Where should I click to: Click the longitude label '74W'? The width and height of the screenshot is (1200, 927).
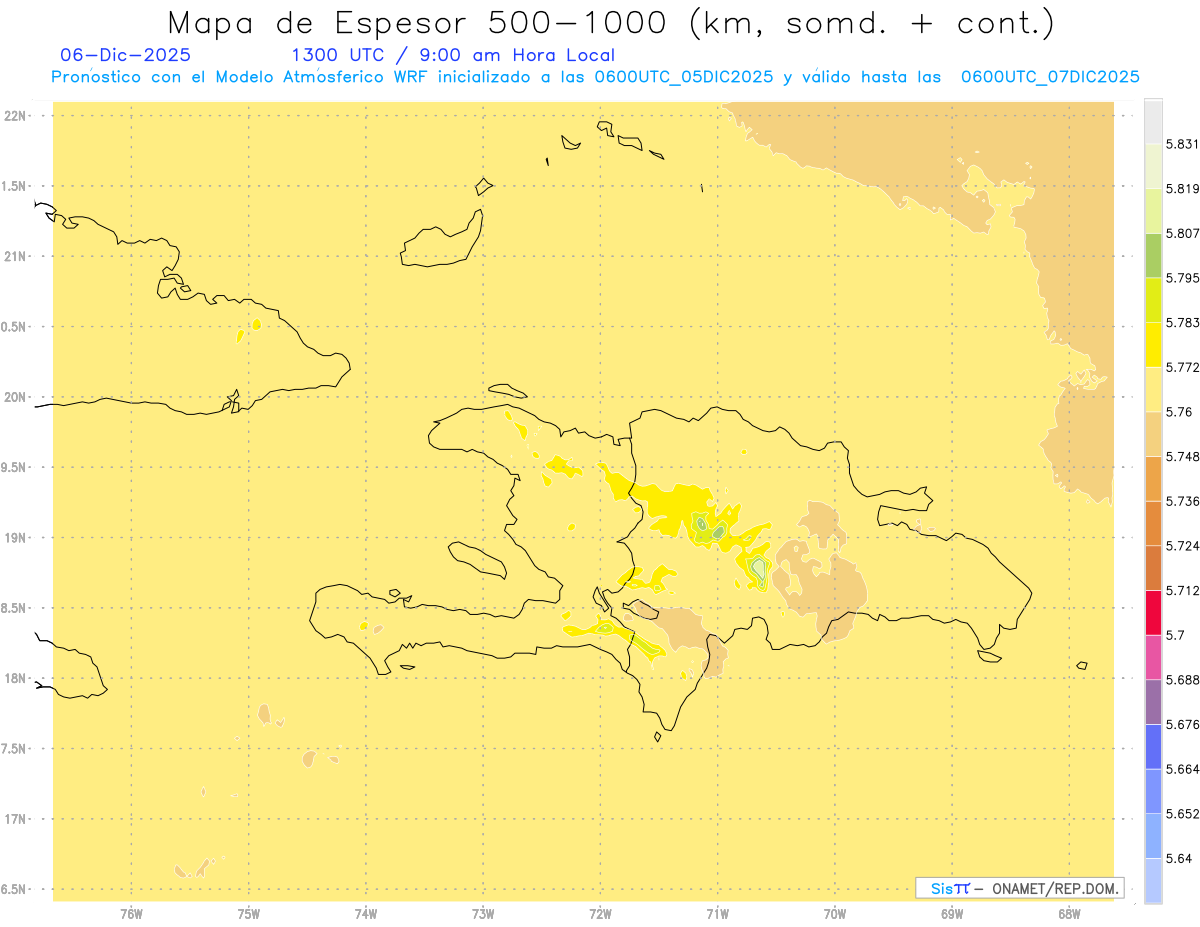pos(366,914)
